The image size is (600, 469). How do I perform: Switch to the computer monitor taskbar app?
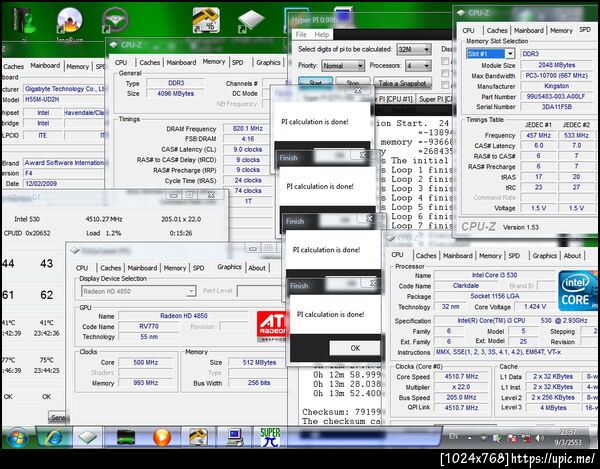pyautogui.click(x=234, y=437)
